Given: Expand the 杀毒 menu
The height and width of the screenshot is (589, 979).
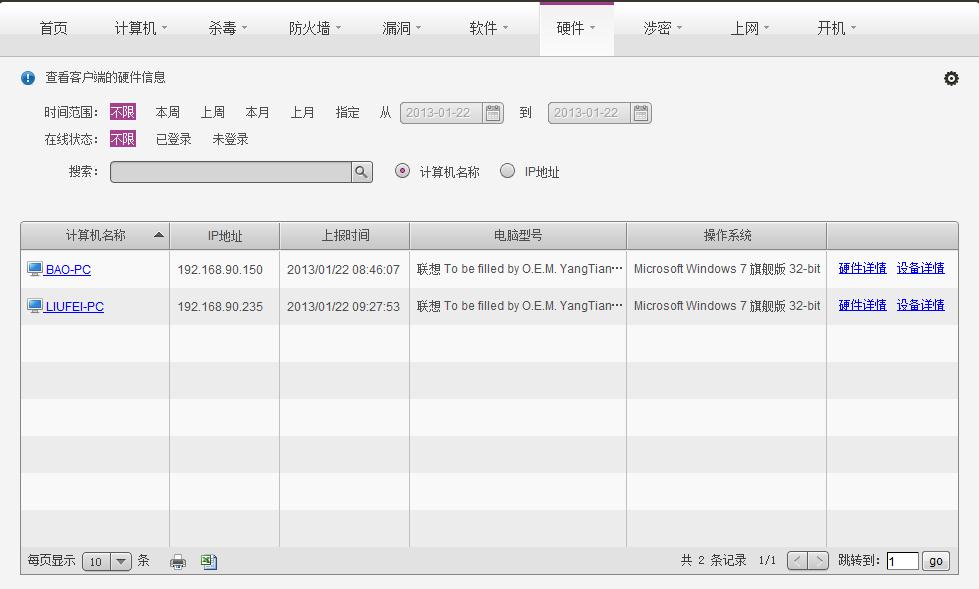Looking at the screenshot, I should point(228,28).
